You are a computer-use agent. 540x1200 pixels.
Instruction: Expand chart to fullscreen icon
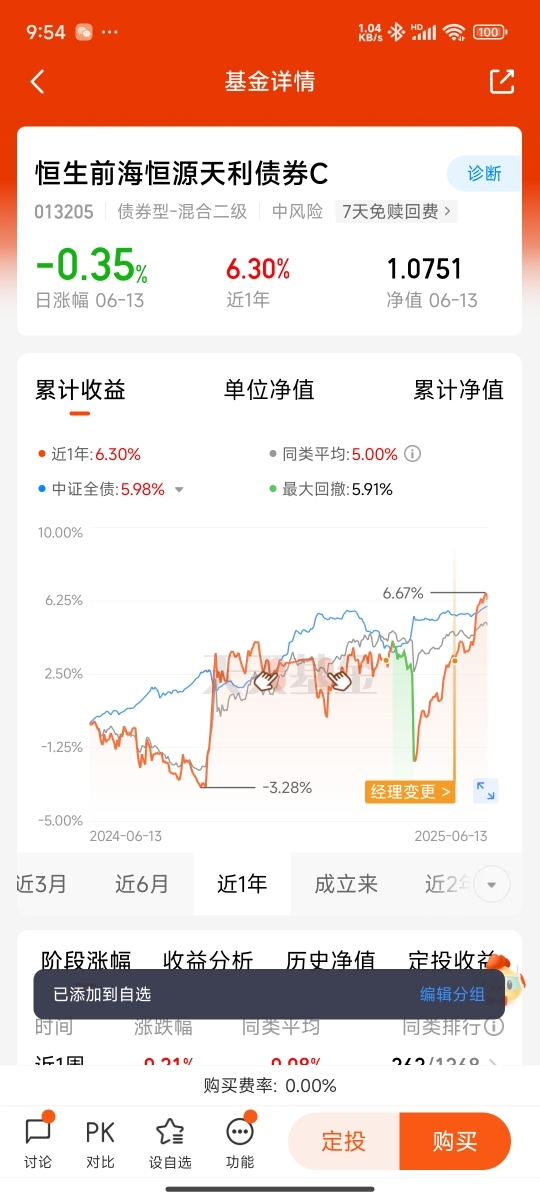pos(486,791)
